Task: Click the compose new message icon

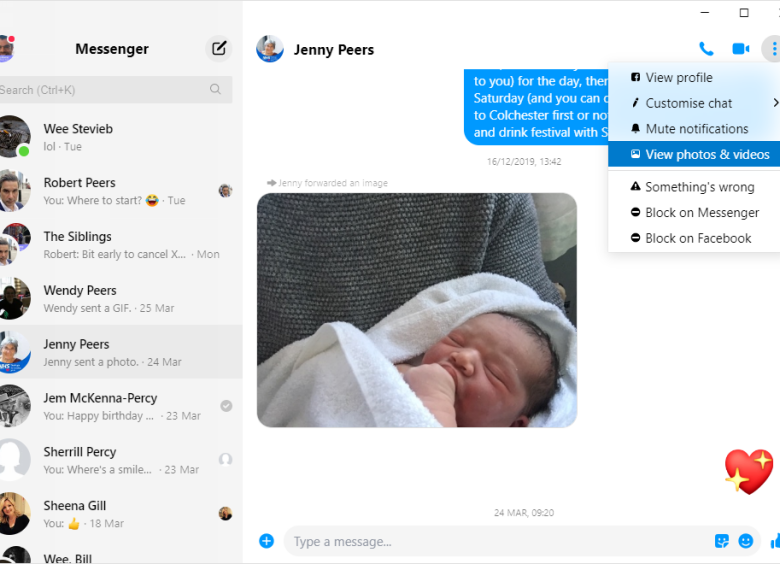Action: [x=219, y=48]
